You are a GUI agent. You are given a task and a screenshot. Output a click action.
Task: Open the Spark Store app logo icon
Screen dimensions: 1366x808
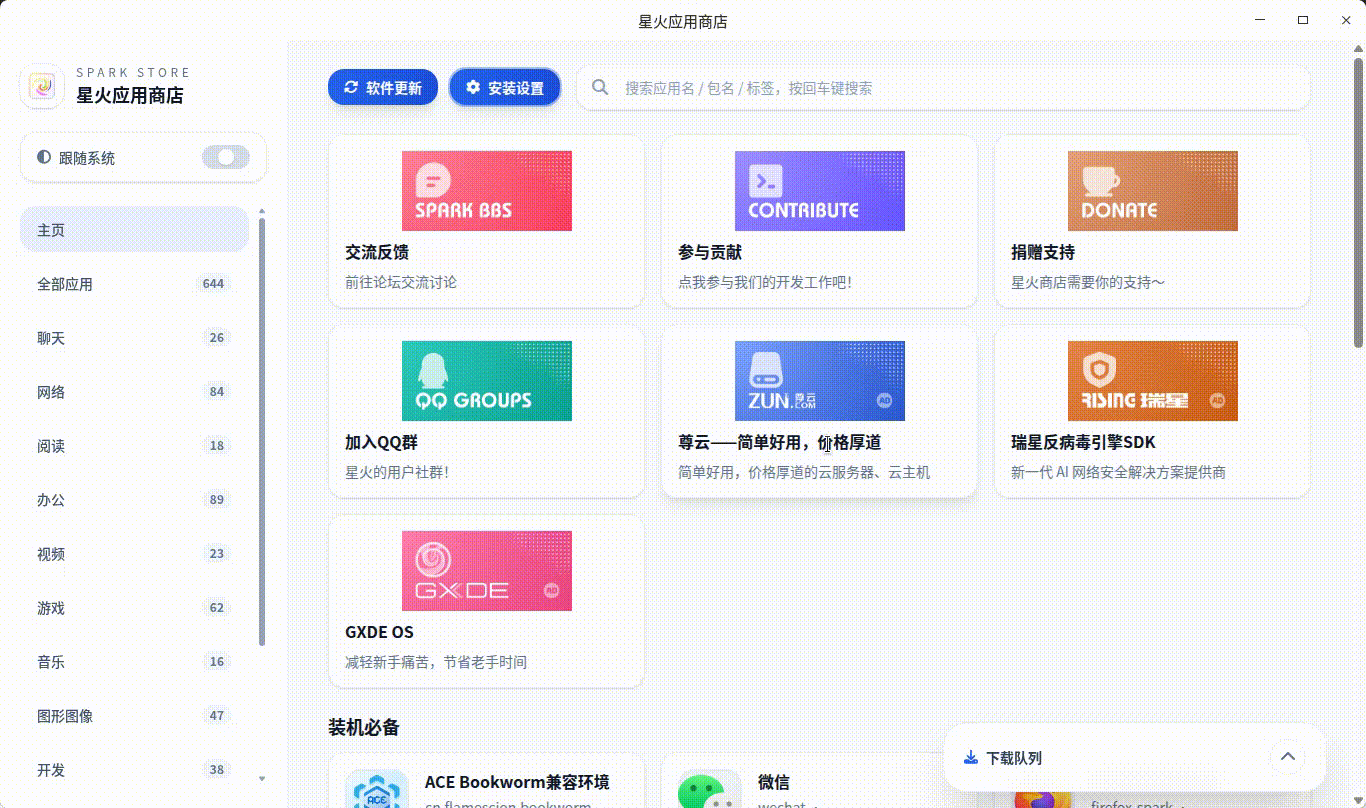tap(42, 85)
